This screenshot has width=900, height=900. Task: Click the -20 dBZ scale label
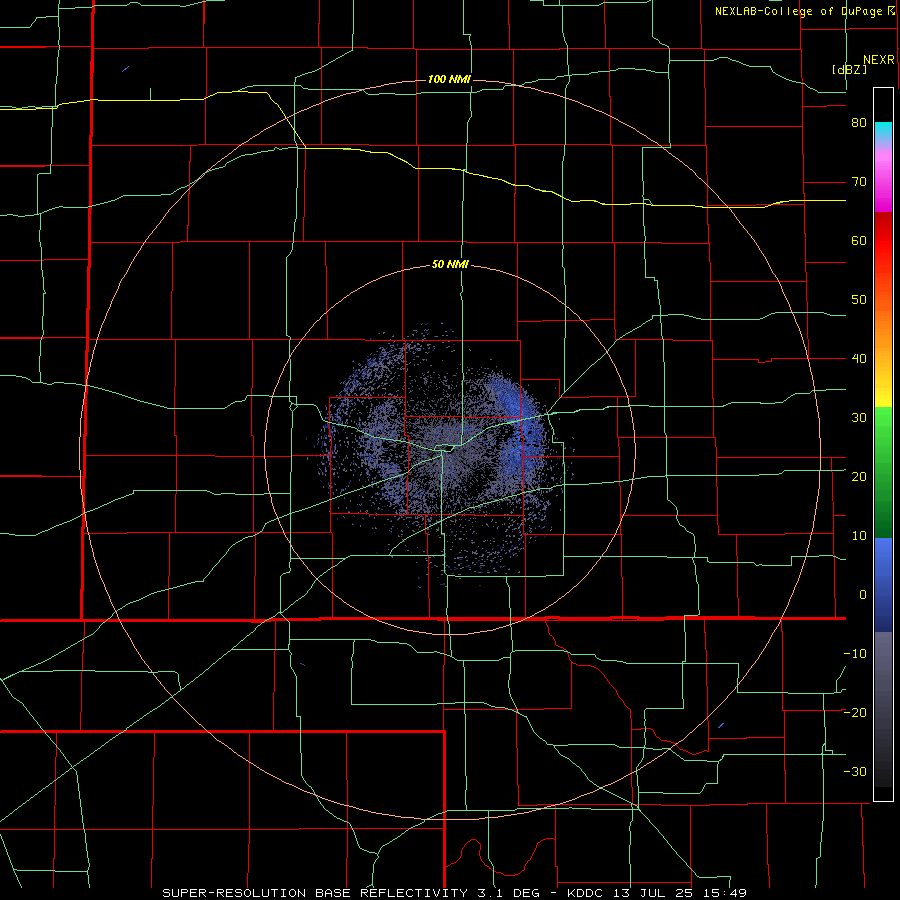(855, 712)
